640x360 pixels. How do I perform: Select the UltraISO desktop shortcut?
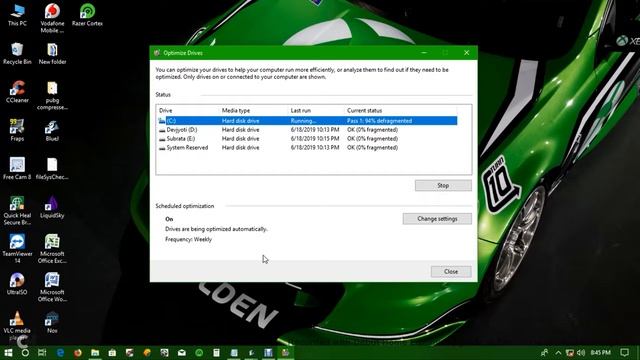(x=17, y=283)
